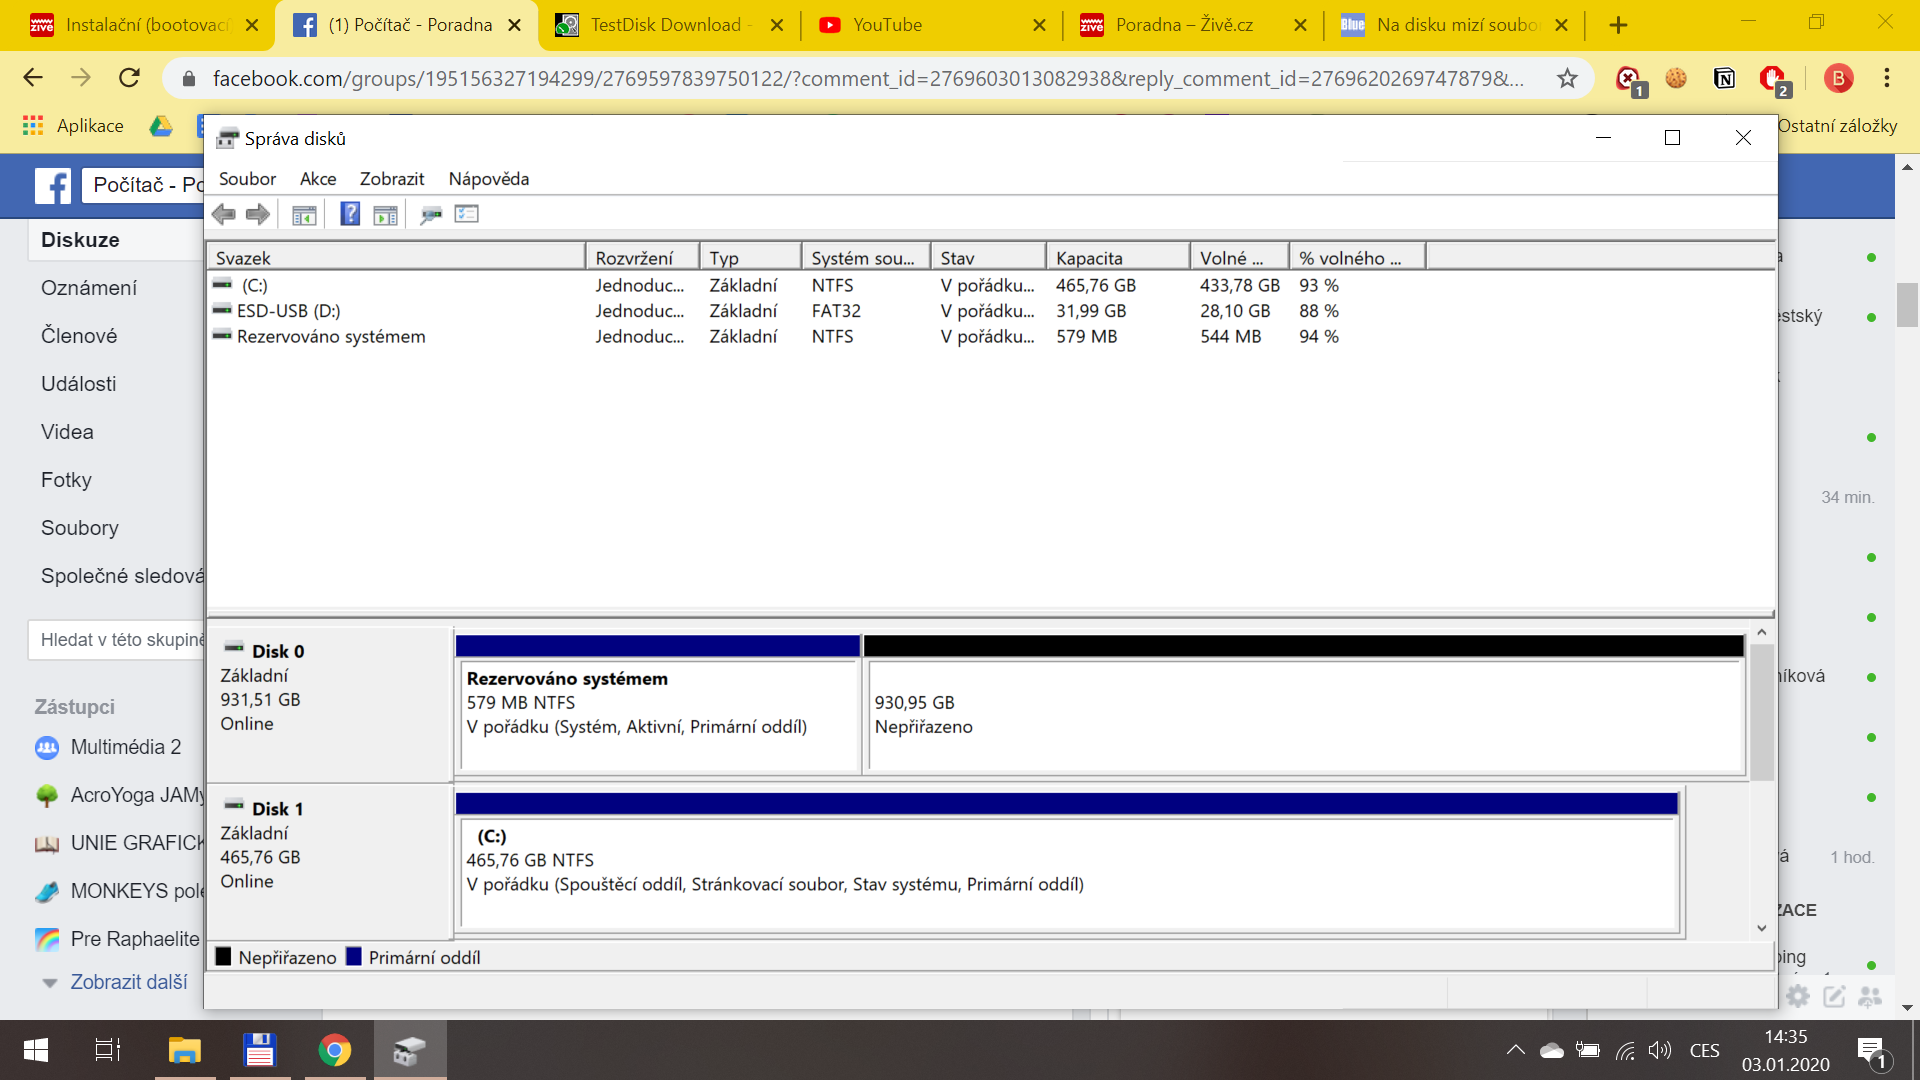The width and height of the screenshot is (1920, 1080).
Task: Open the settings checklist toolbar icon
Action: coord(467,214)
